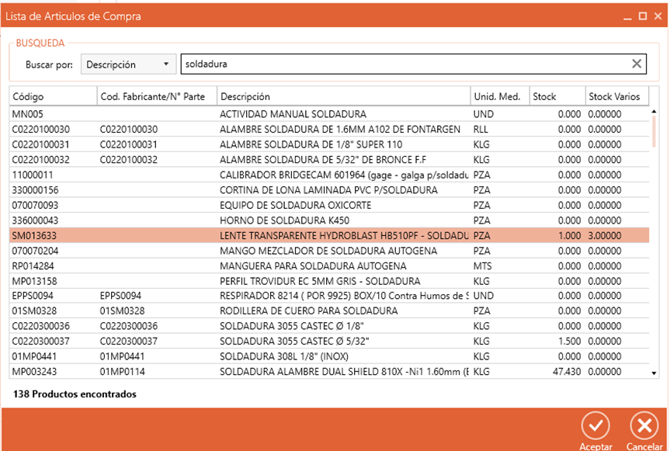Select EQUIPO DE SOLDADURA OXICORTE row

coord(329,205)
